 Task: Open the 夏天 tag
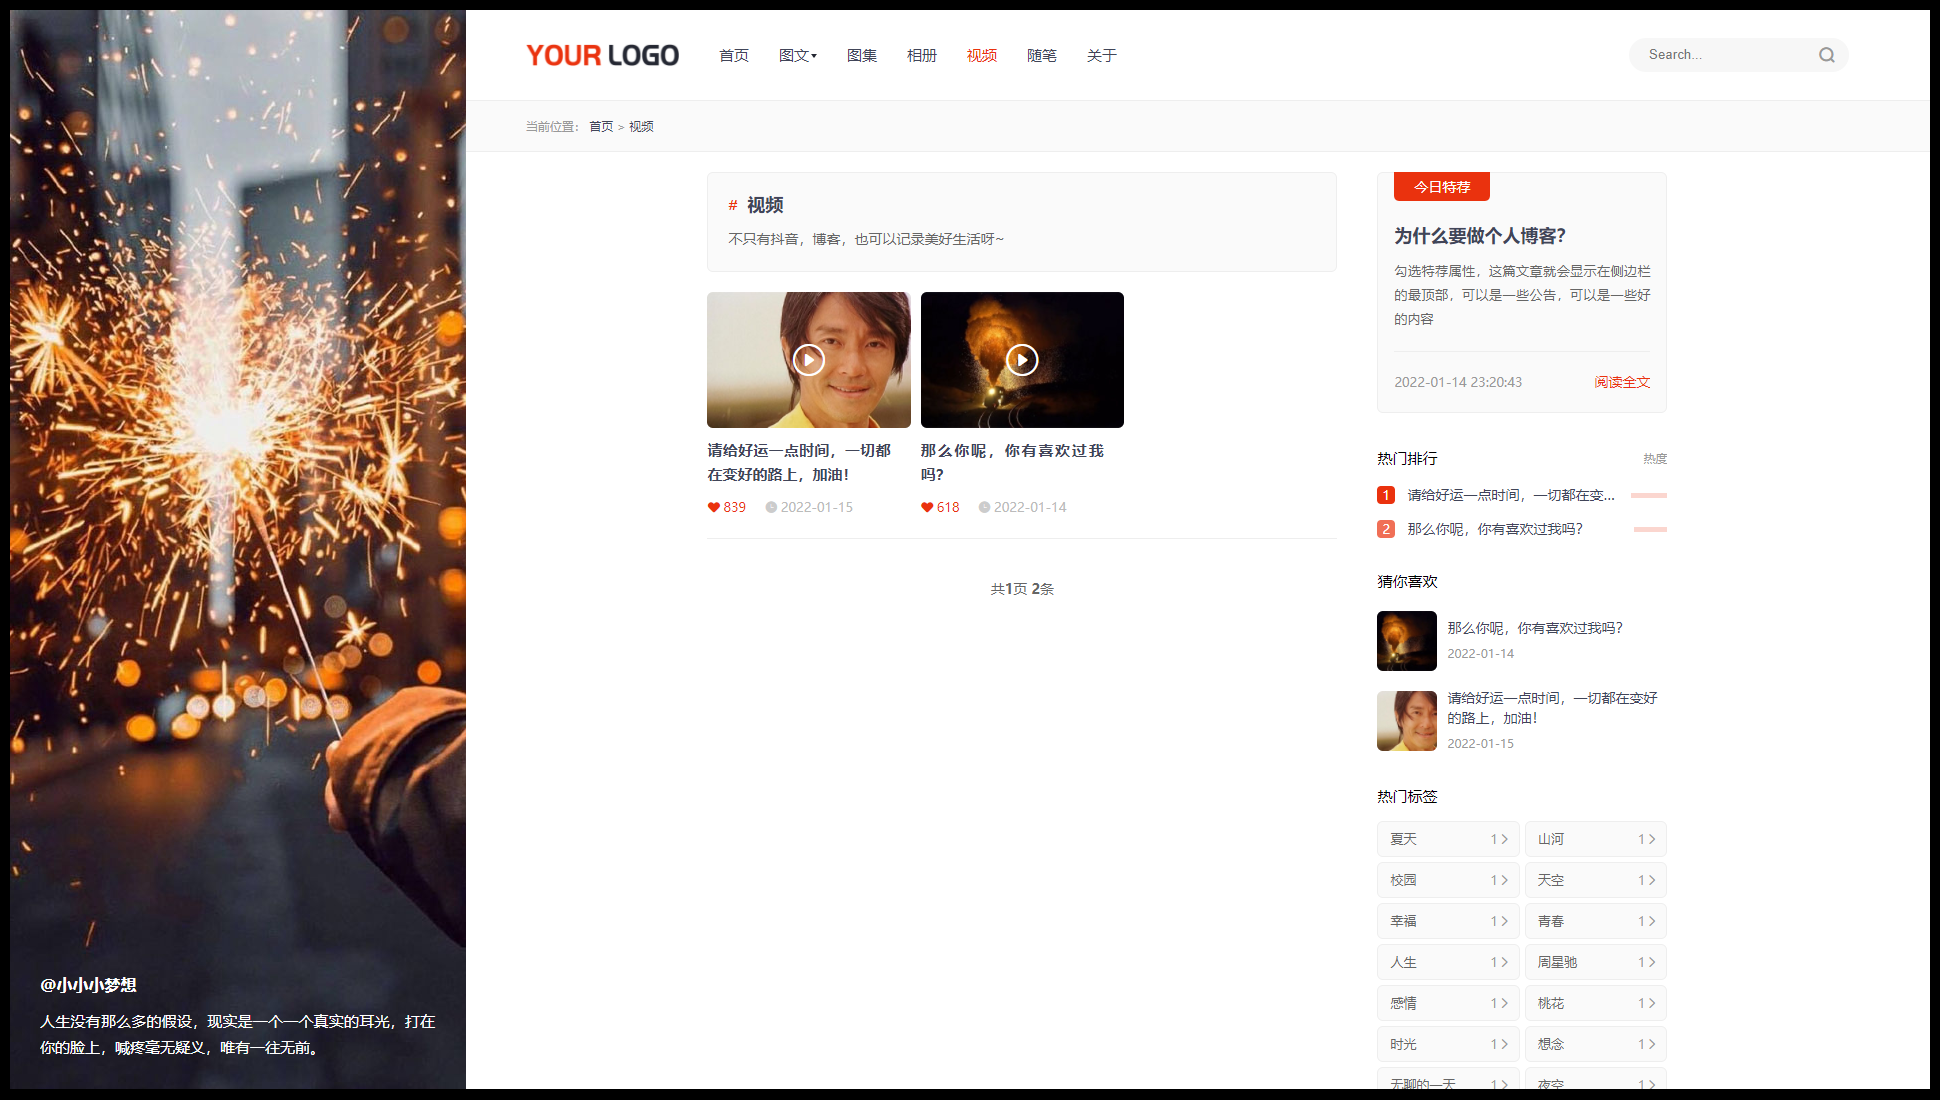(x=1448, y=839)
